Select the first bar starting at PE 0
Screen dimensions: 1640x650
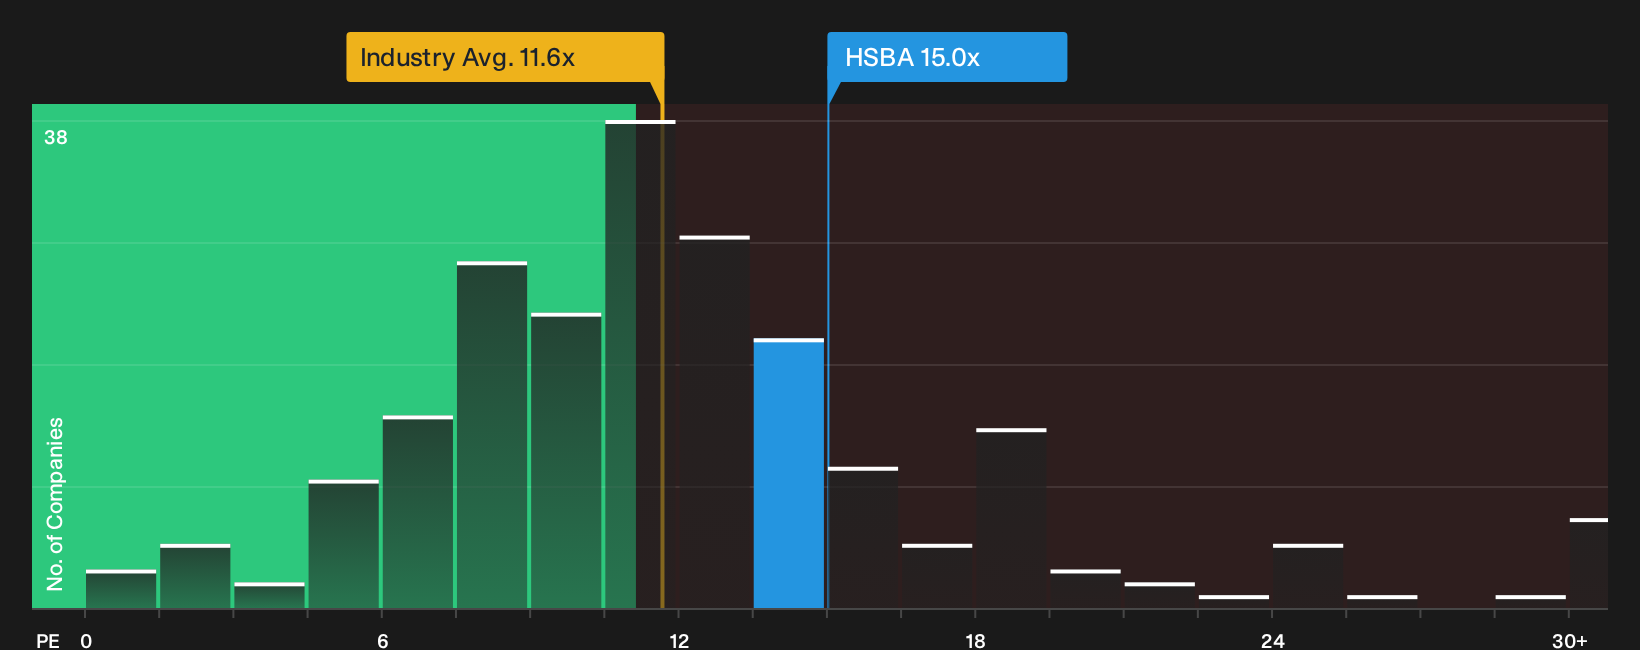click(x=121, y=590)
